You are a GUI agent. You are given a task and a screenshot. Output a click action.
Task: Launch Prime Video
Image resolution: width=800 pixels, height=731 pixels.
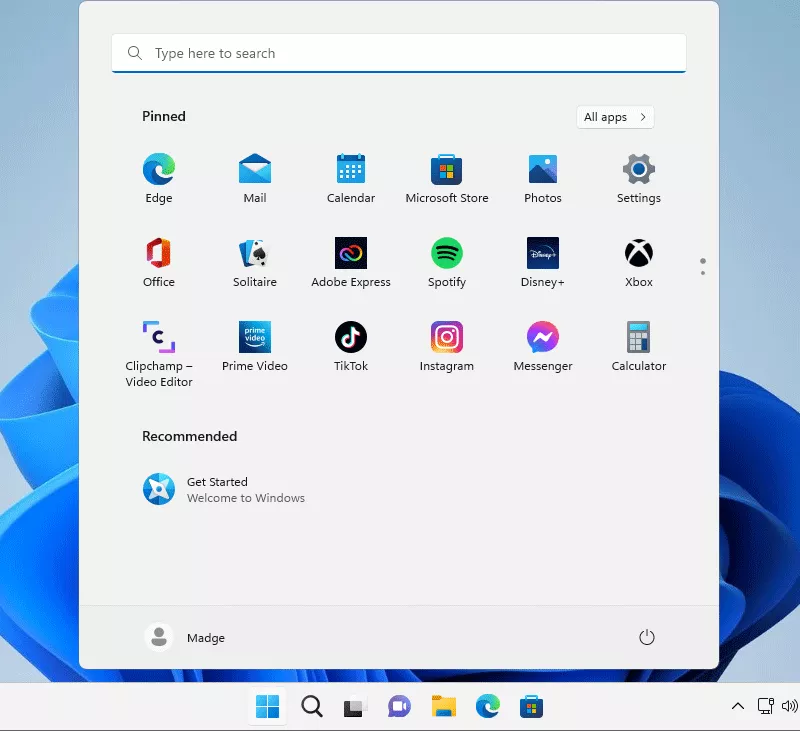[254, 337]
